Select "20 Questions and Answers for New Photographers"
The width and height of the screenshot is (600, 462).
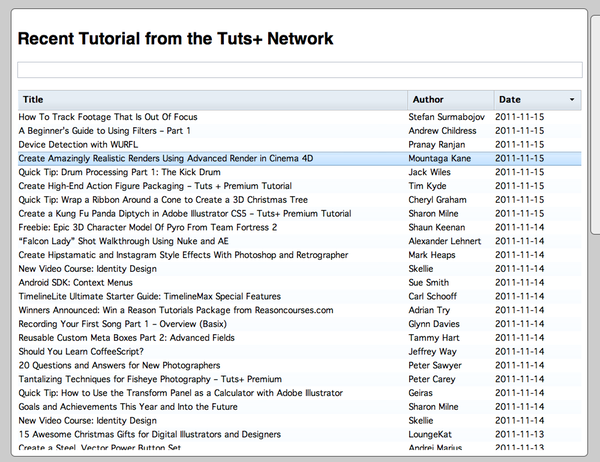(300, 365)
